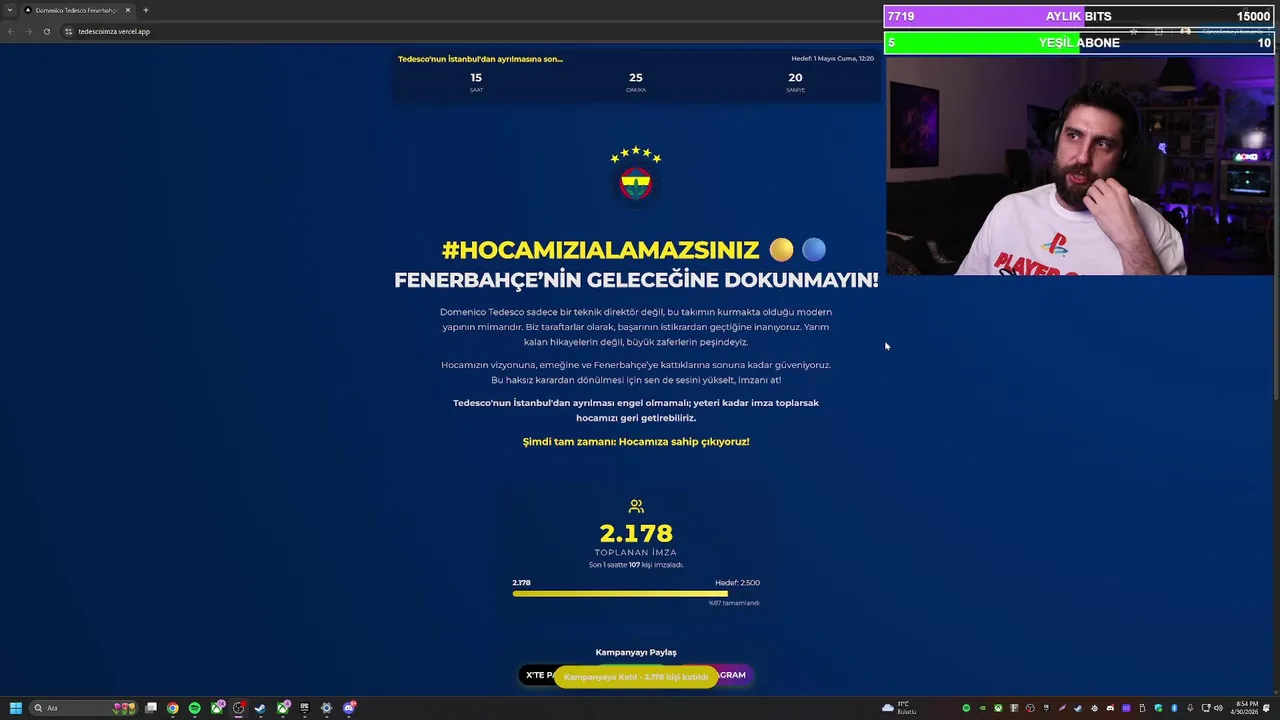The width and height of the screenshot is (1280, 720).
Task: Click the safely remove USB tray icon
Action: 1142,708
